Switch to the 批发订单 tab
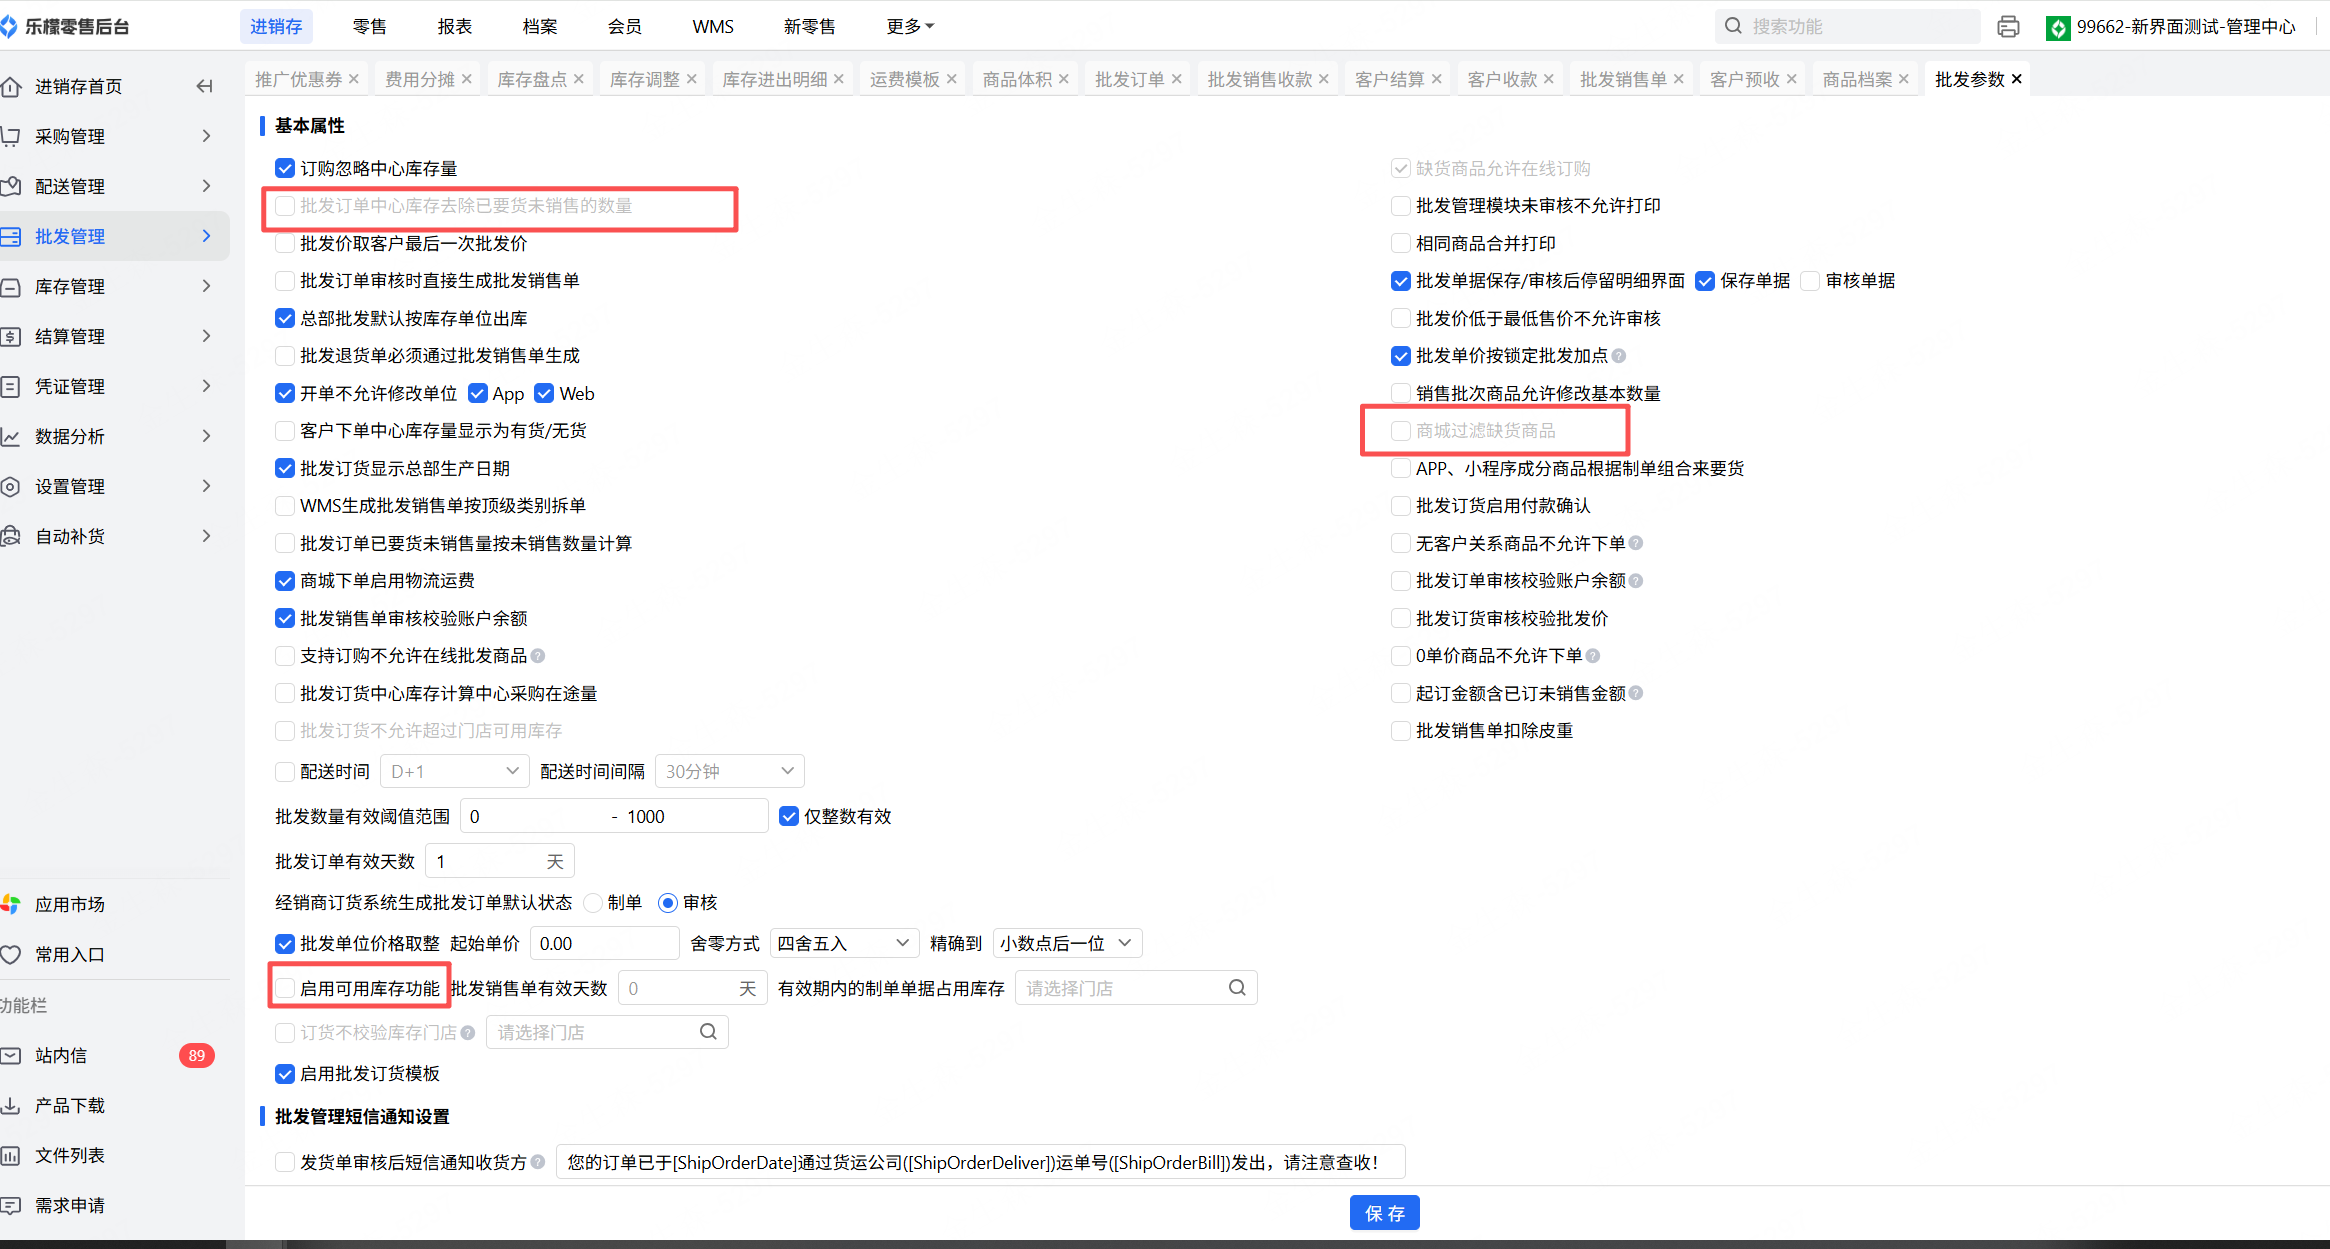The width and height of the screenshot is (2330, 1249). pyautogui.click(x=1129, y=79)
